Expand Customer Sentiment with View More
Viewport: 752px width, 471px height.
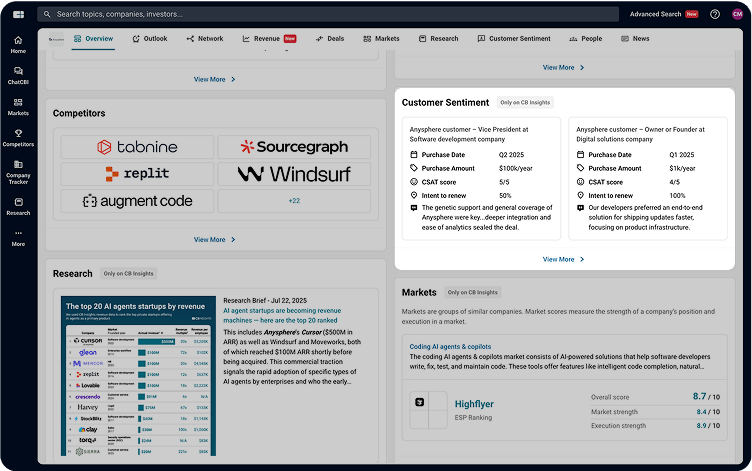click(x=563, y=259)
